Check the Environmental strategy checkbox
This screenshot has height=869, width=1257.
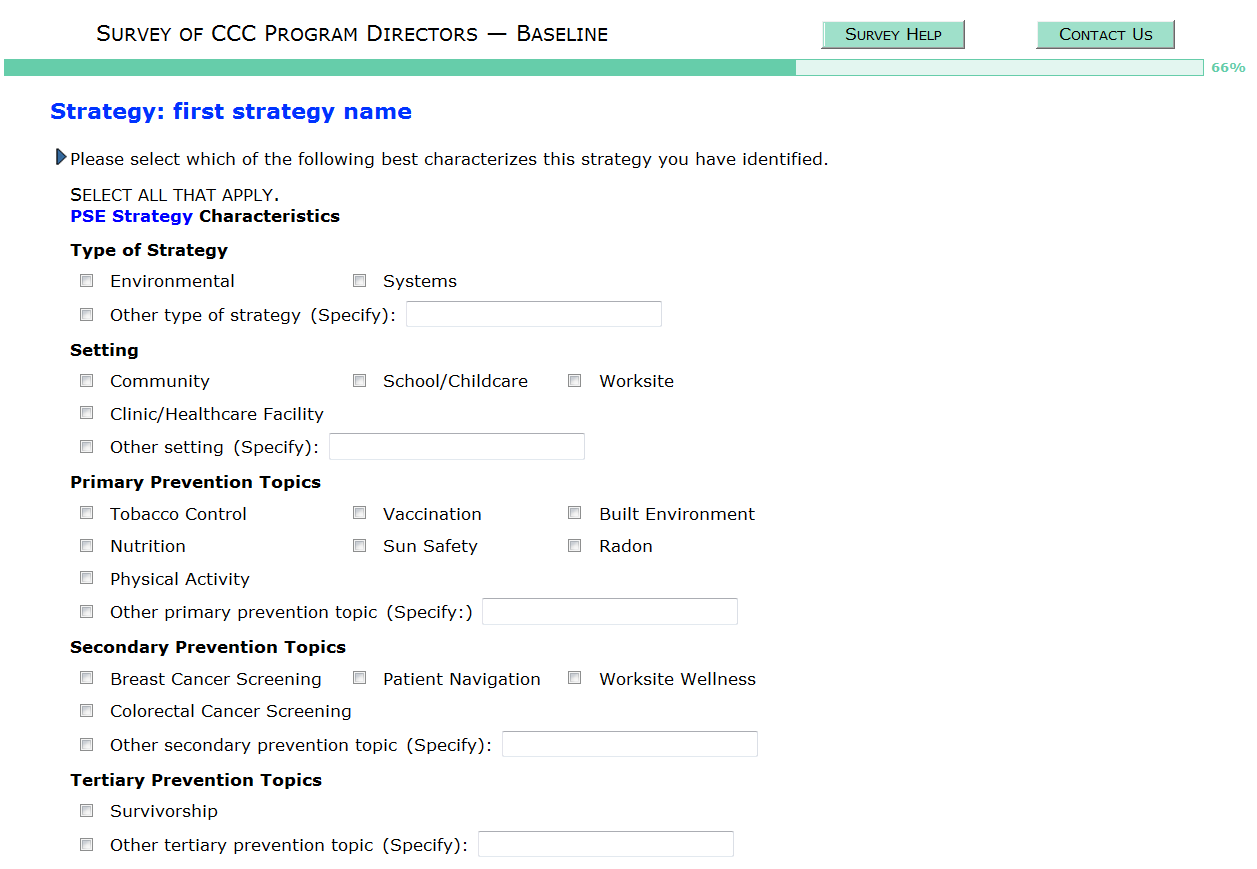coord(87,281)
